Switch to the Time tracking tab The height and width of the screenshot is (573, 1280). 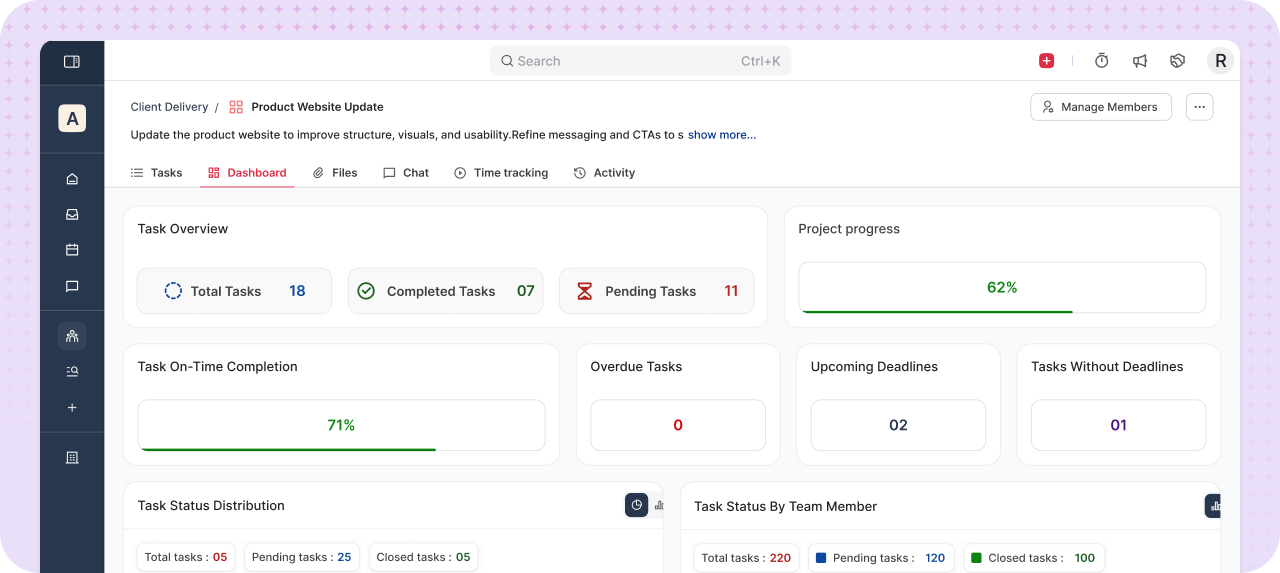point(501,173)
